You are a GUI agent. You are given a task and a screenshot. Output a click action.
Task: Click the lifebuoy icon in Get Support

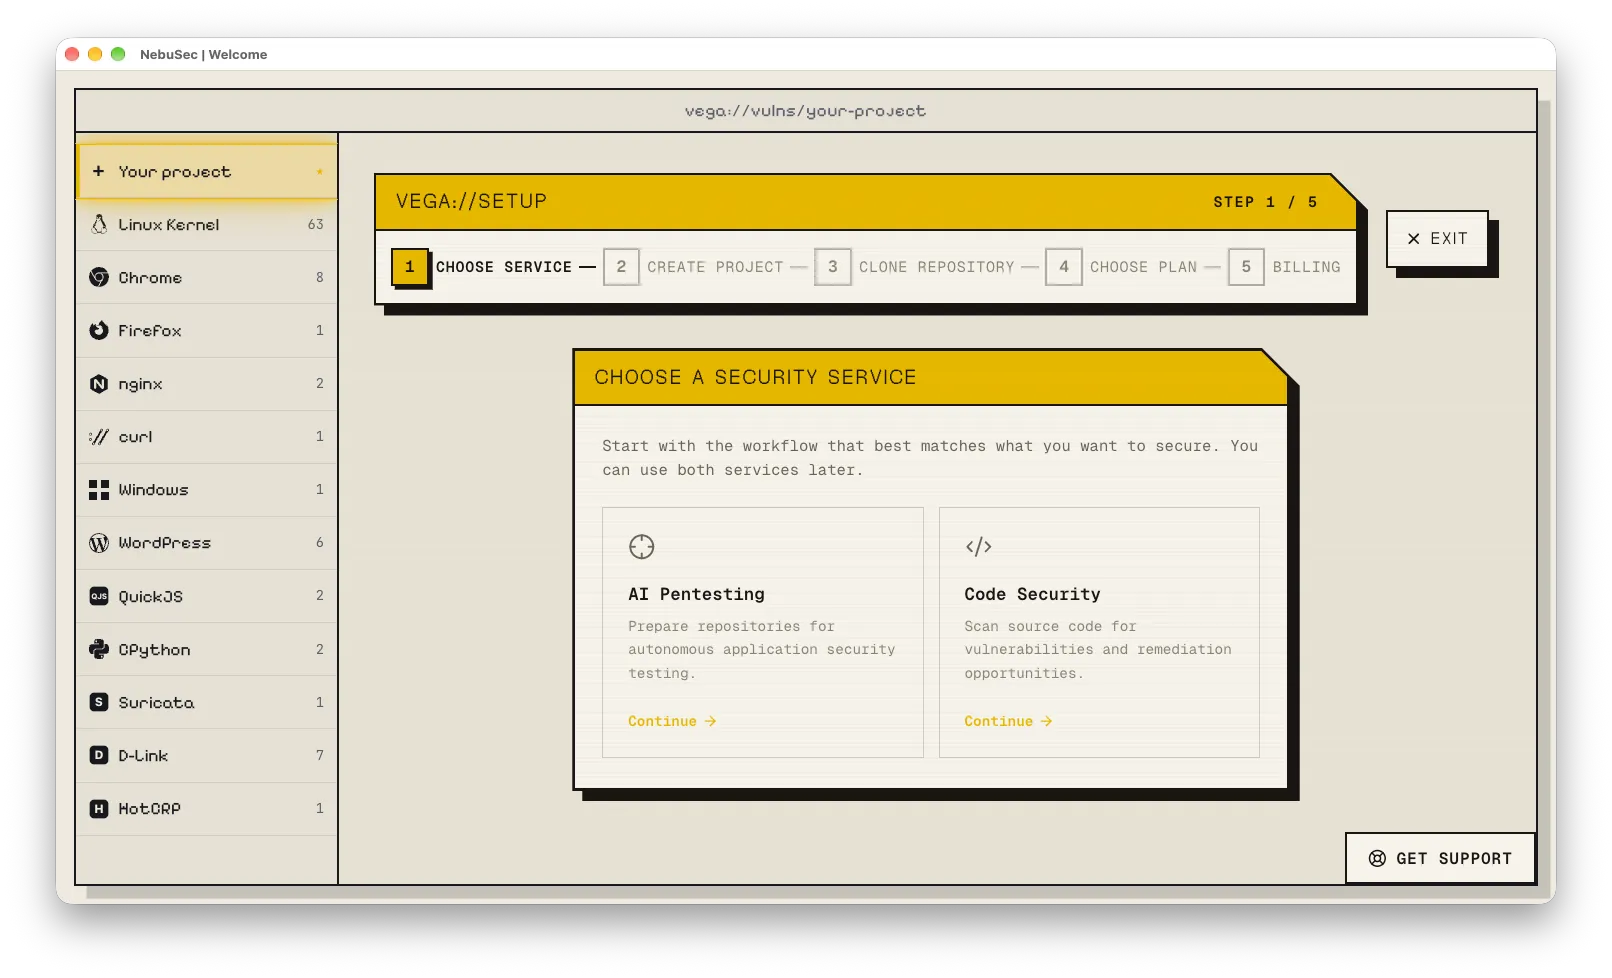click(1377, 858)
